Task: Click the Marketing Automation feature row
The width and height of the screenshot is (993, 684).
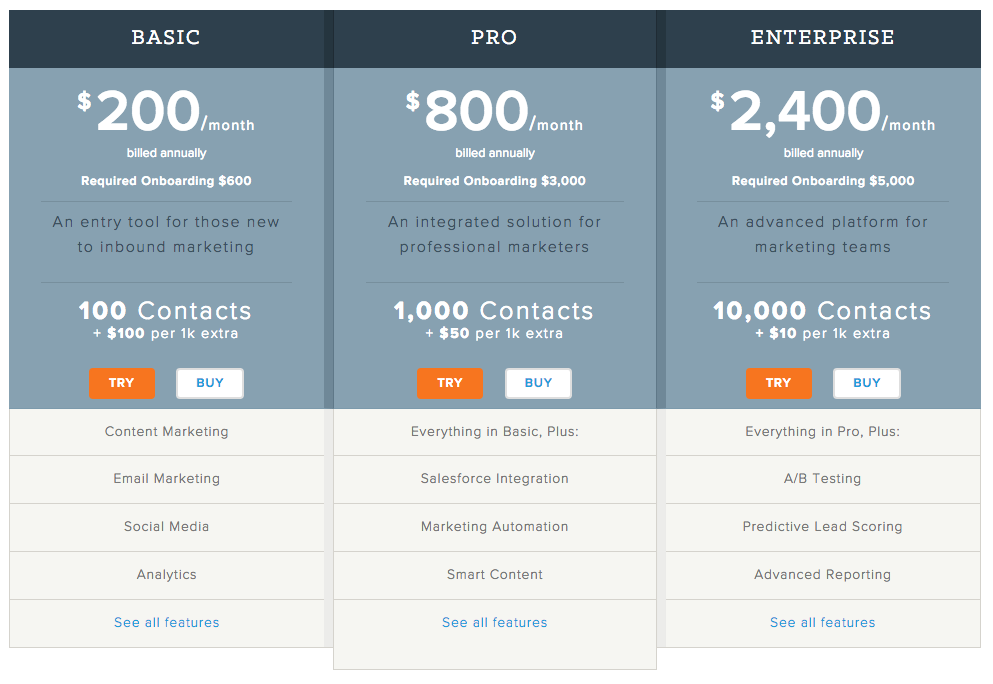Action: [495, 527]
